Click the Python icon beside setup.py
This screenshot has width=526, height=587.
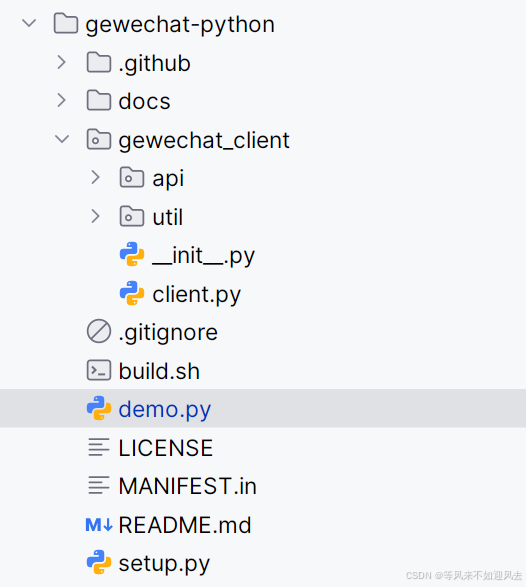point(99,562)
